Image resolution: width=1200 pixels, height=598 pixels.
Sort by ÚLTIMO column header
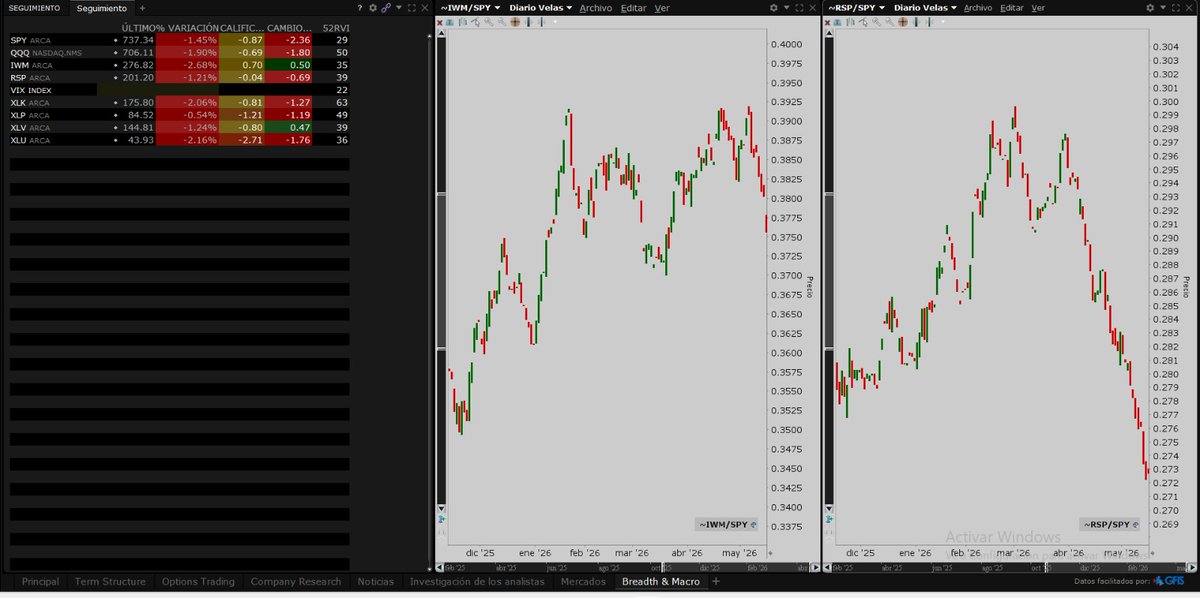138,27
